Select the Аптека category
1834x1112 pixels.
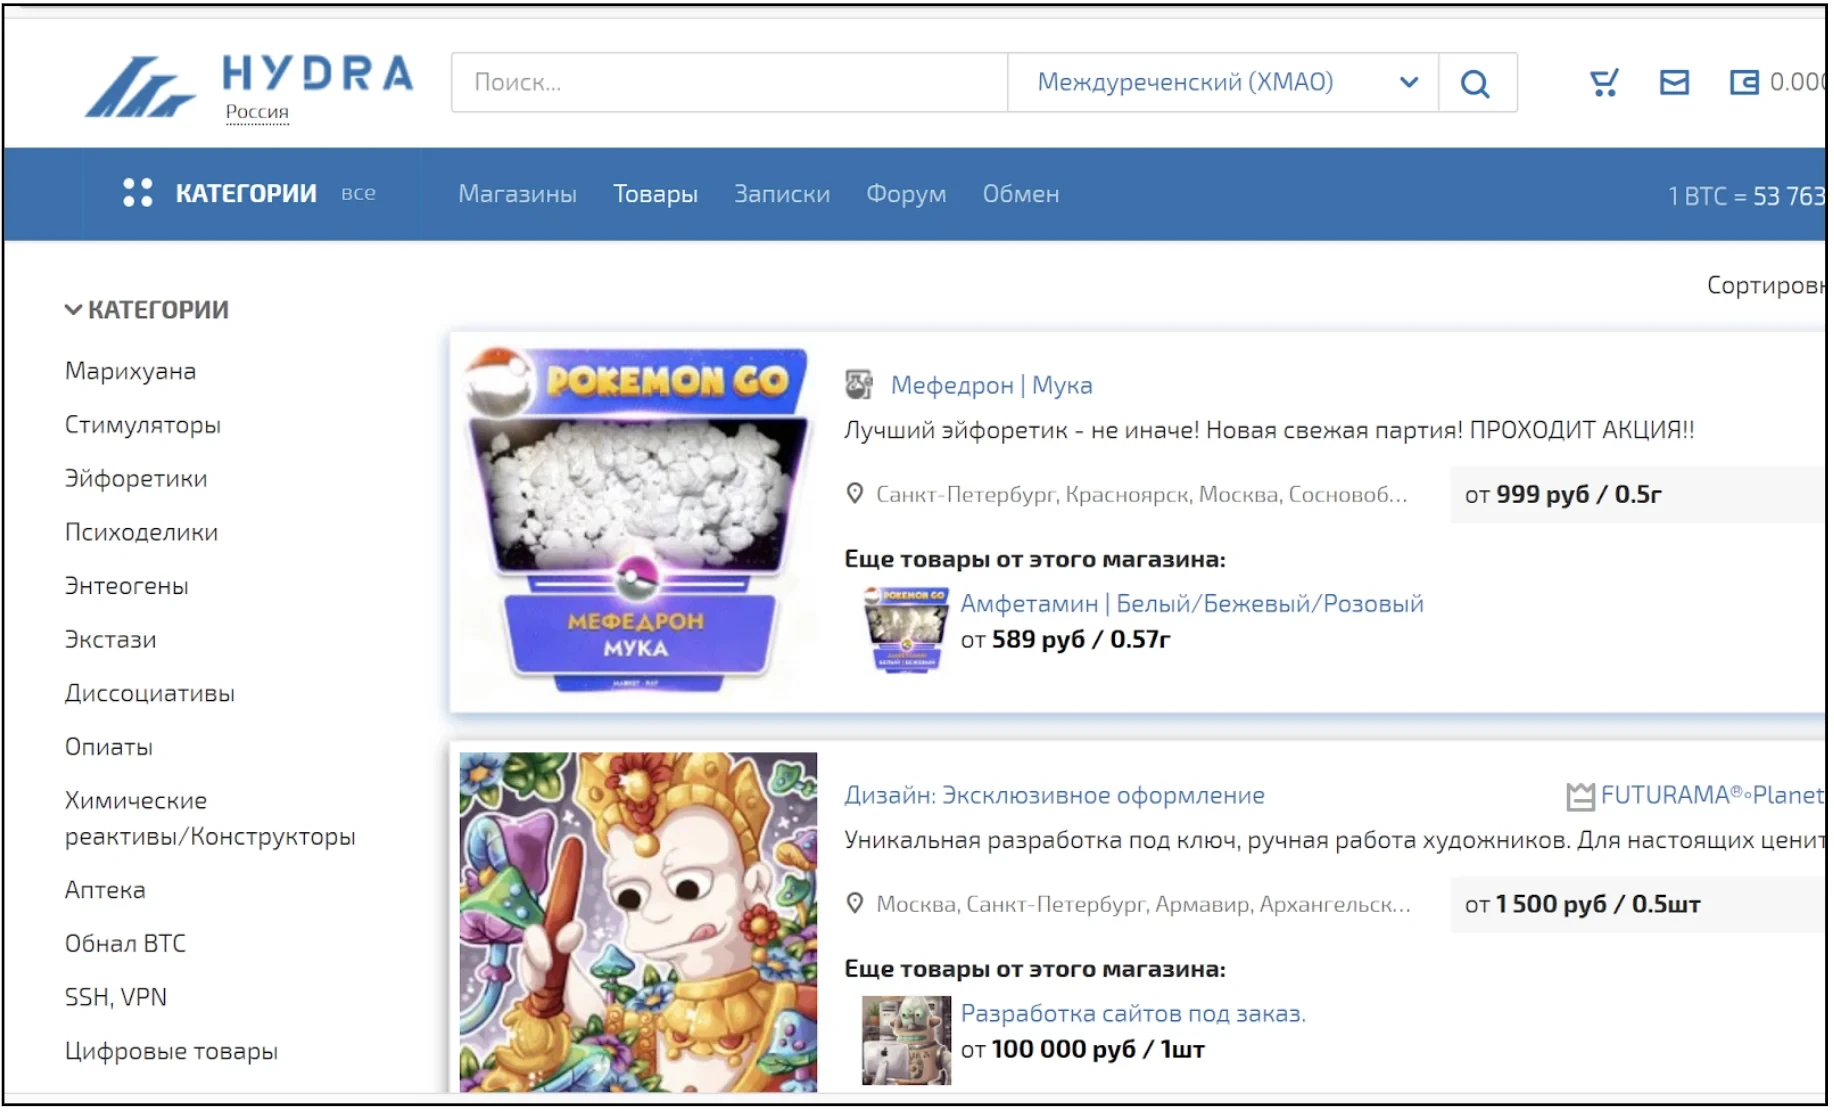click(105, 890)
